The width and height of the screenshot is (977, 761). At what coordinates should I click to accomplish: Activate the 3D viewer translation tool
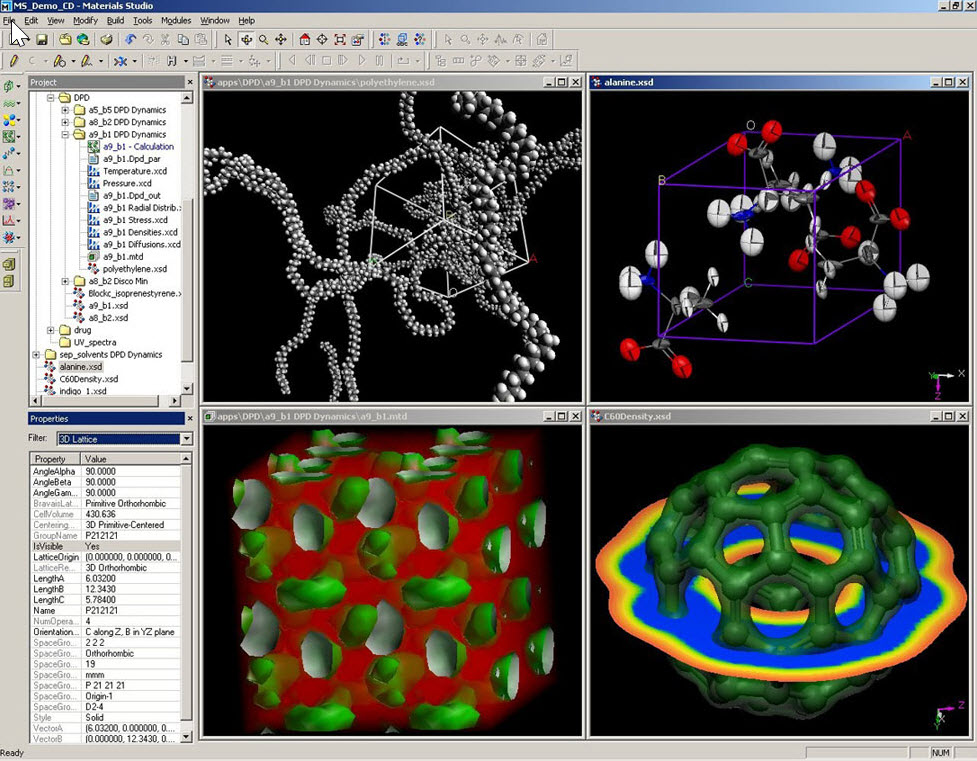coord(281,40)
